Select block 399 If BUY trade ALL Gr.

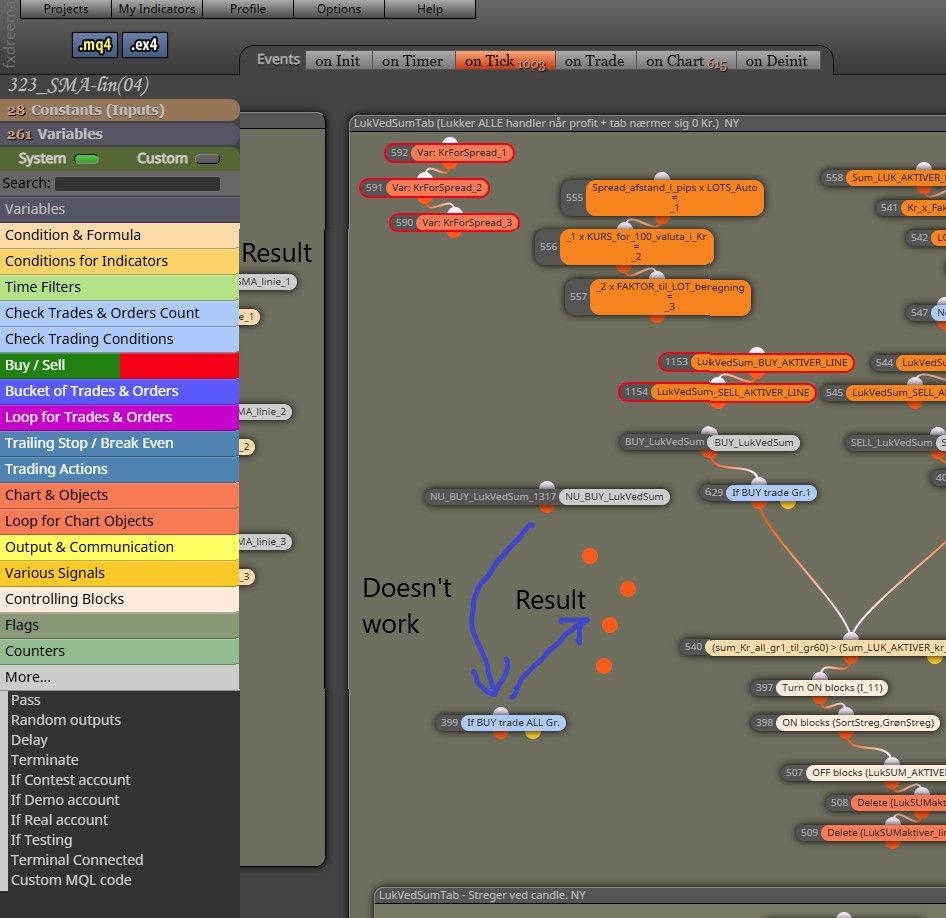500,723
